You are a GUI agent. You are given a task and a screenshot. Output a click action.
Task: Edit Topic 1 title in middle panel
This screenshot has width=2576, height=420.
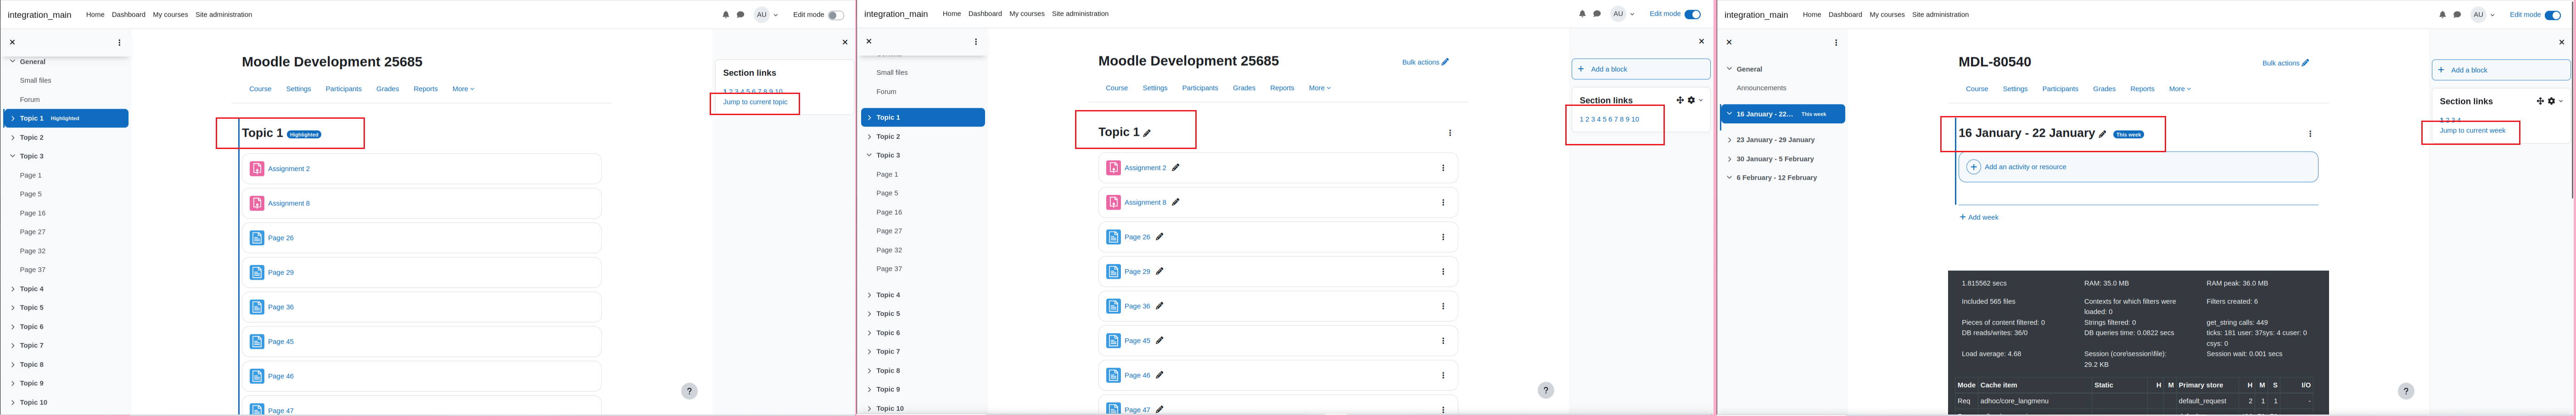(x=1147, y=133)
